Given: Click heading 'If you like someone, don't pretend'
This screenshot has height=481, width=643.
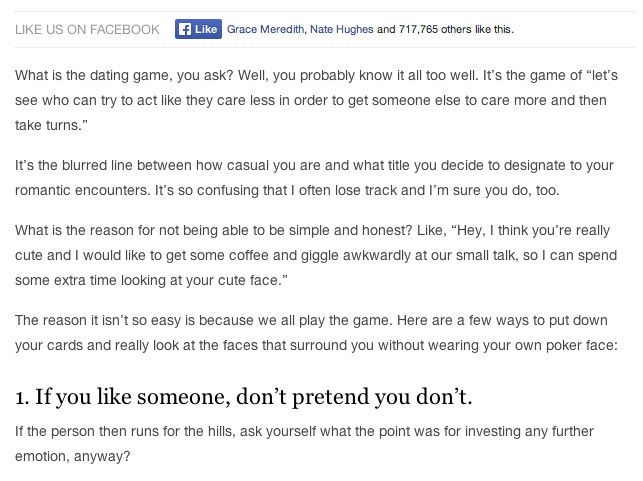Looking at the screenshot, I should pyautogui.click(x=243, y=397).
